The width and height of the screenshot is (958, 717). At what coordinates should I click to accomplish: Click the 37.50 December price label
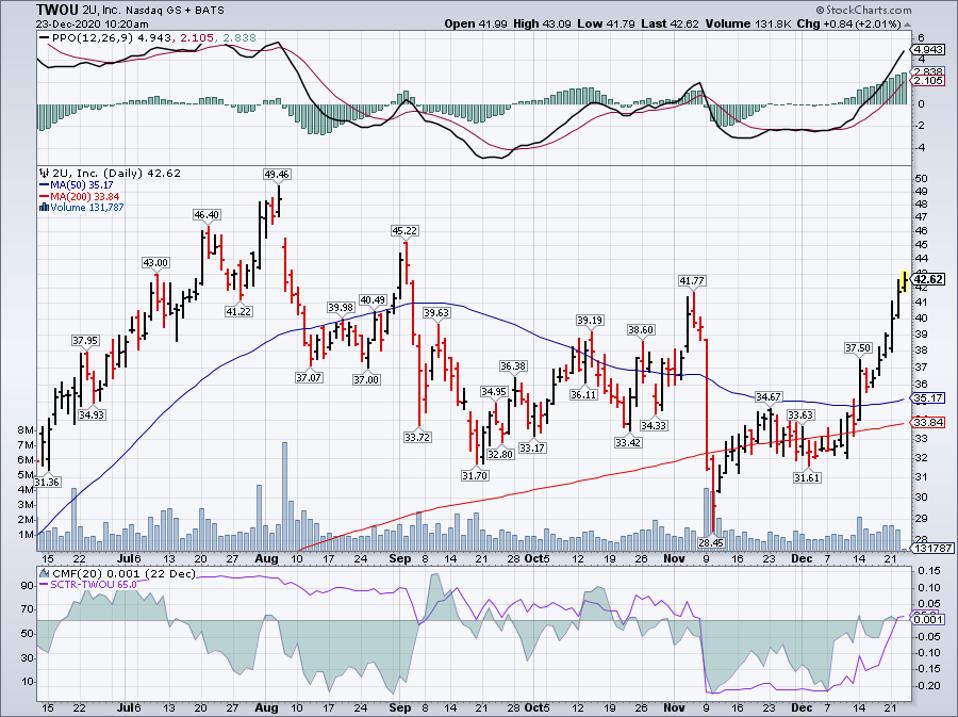(x=858, y=348)
